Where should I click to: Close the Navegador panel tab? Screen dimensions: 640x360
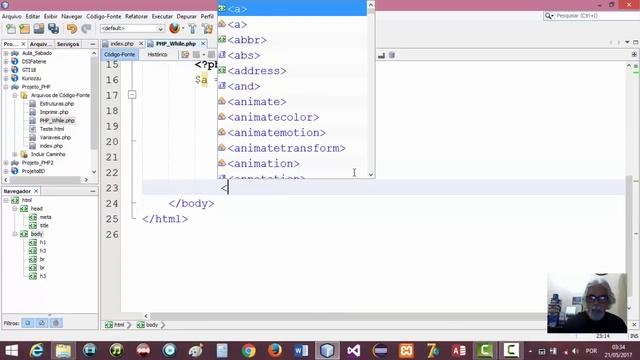[36, 191]
